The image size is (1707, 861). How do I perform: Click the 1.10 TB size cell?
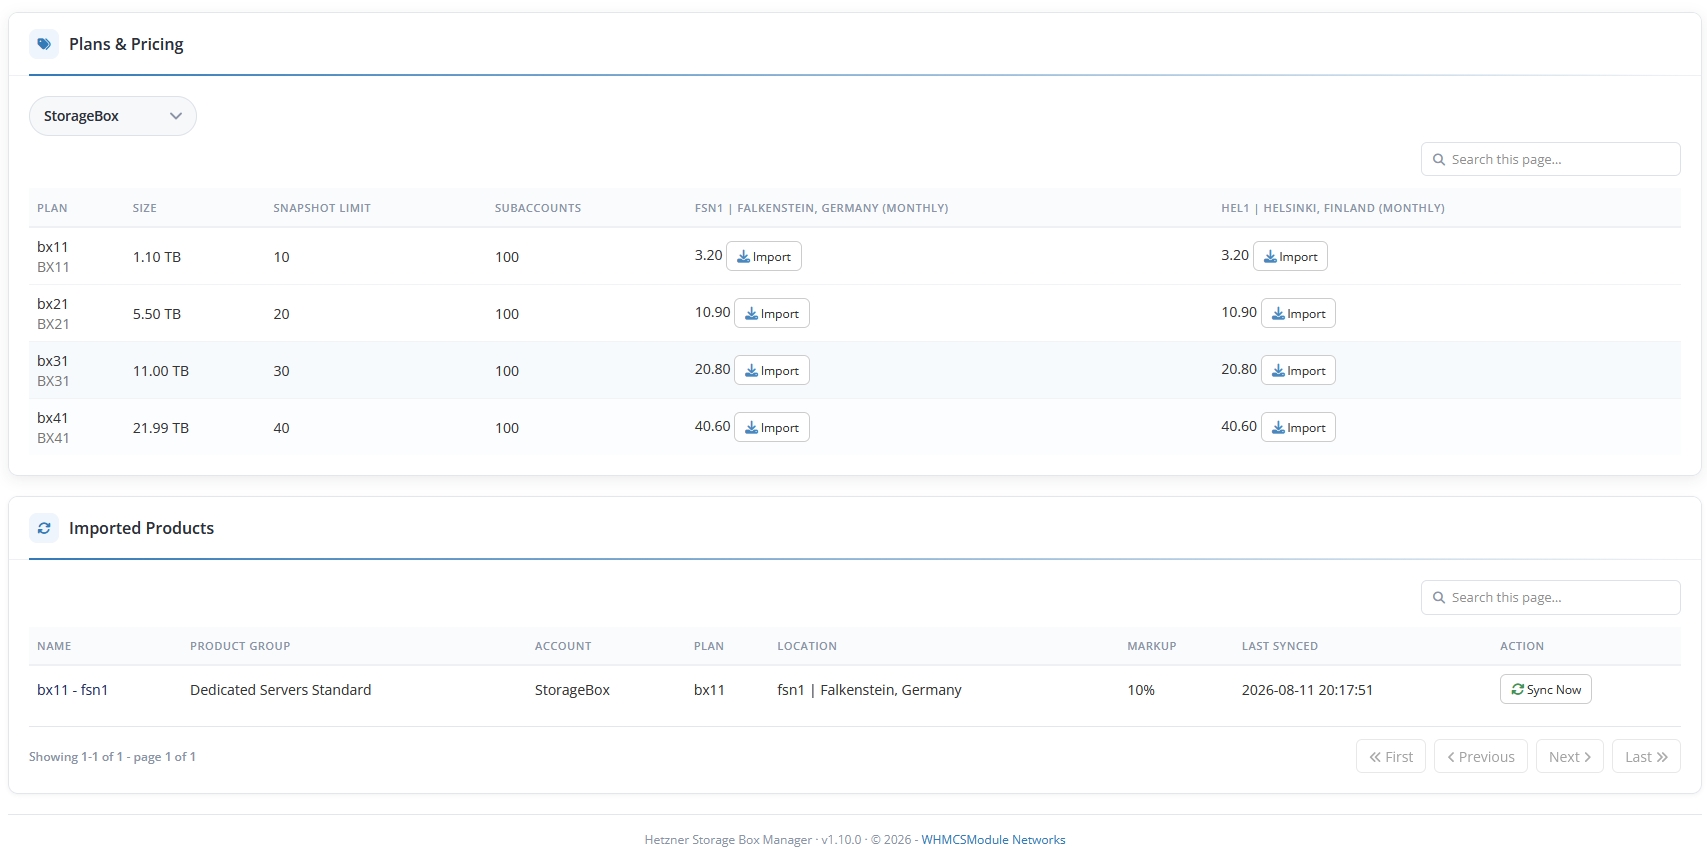pos(157,257)
